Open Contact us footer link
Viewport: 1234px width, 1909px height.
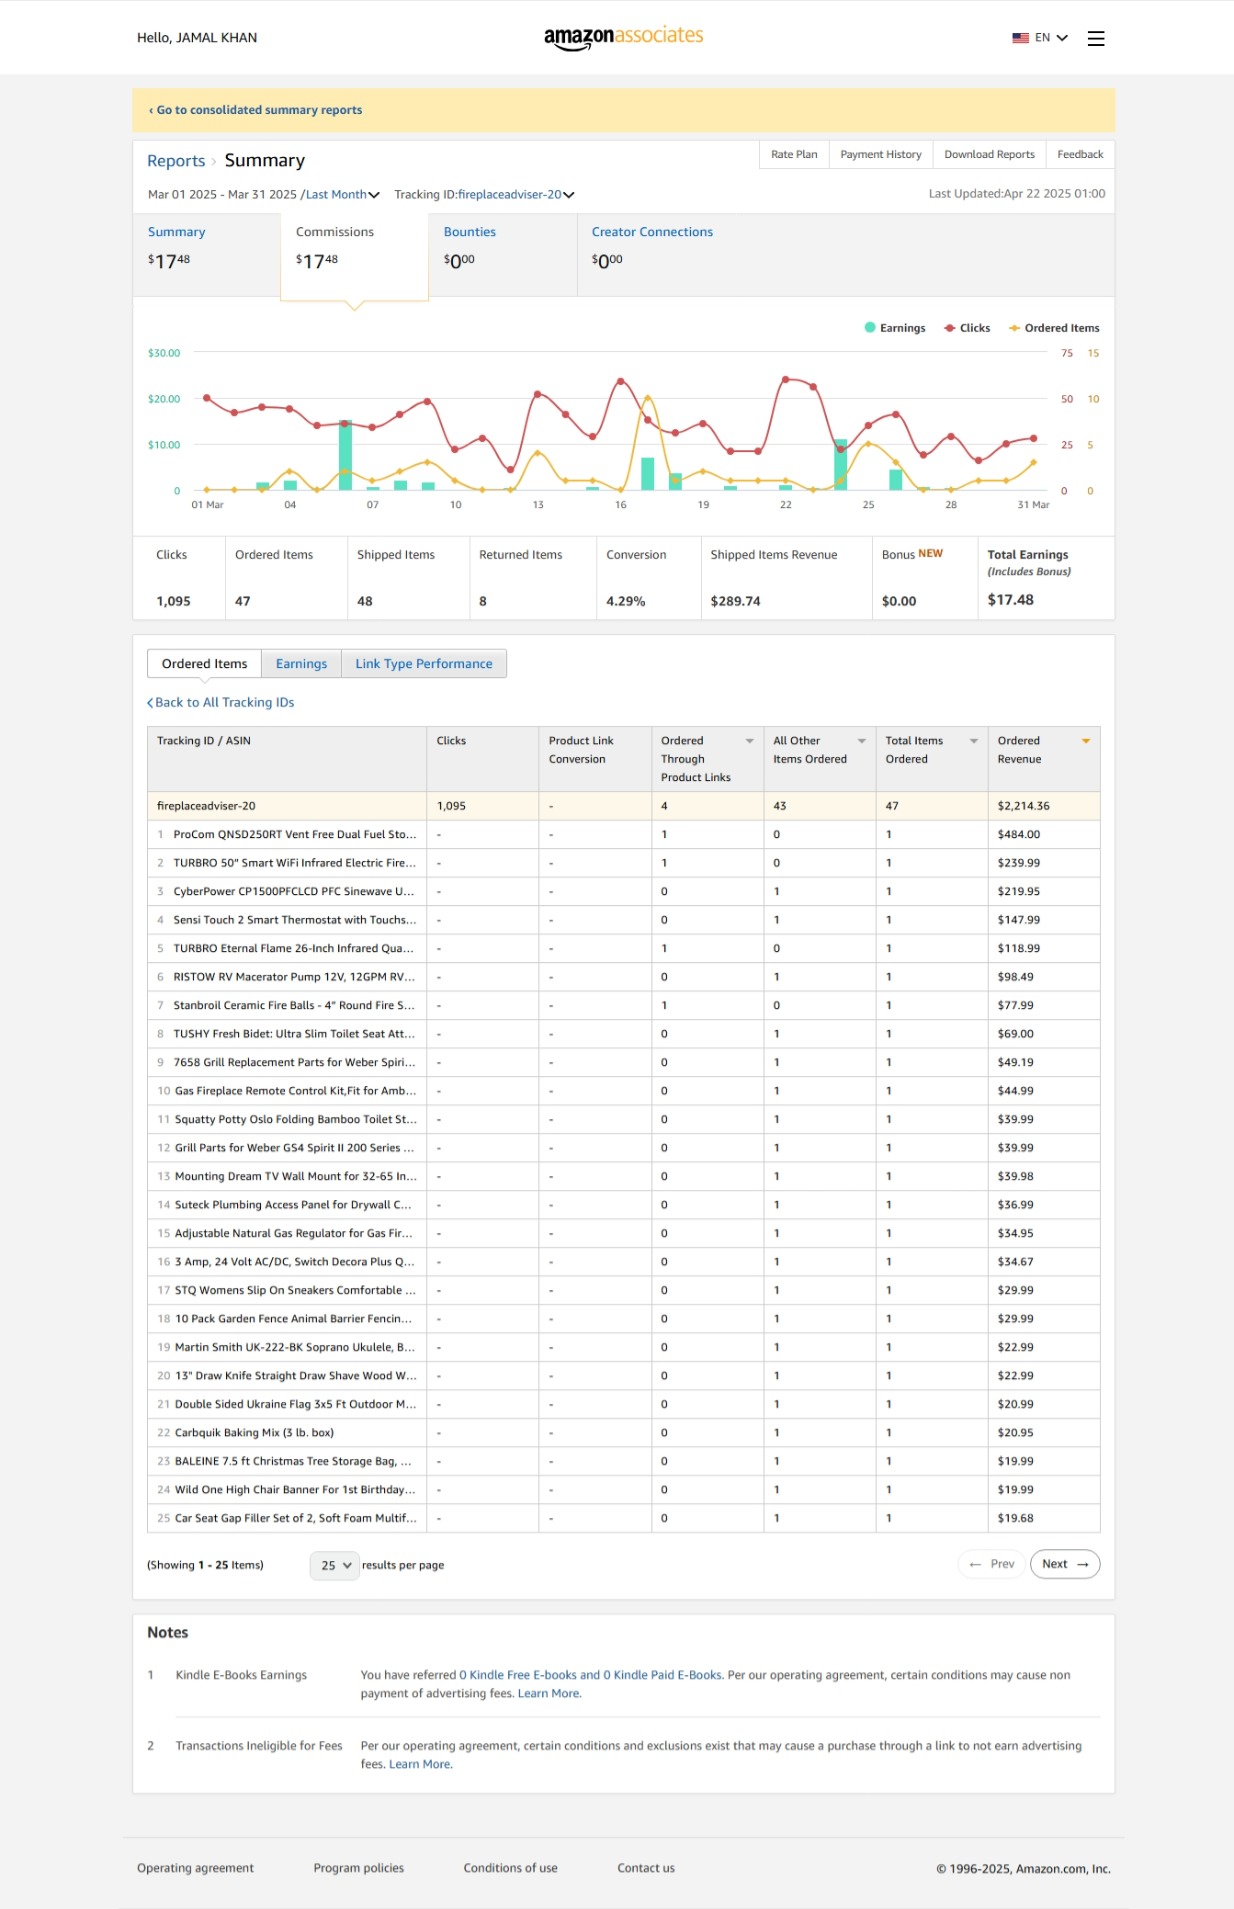646,1868
